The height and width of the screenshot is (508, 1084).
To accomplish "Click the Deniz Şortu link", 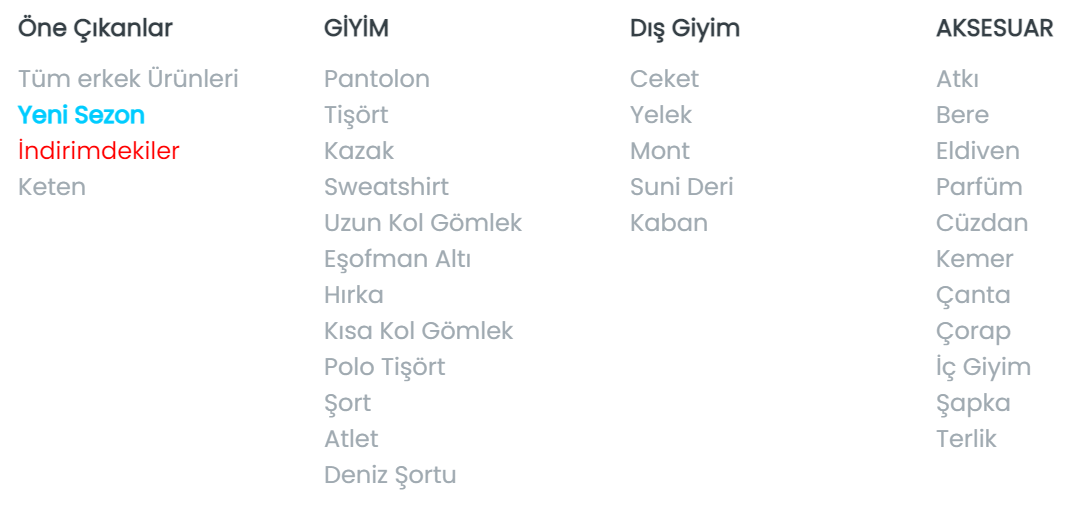I will click(390, 475).
